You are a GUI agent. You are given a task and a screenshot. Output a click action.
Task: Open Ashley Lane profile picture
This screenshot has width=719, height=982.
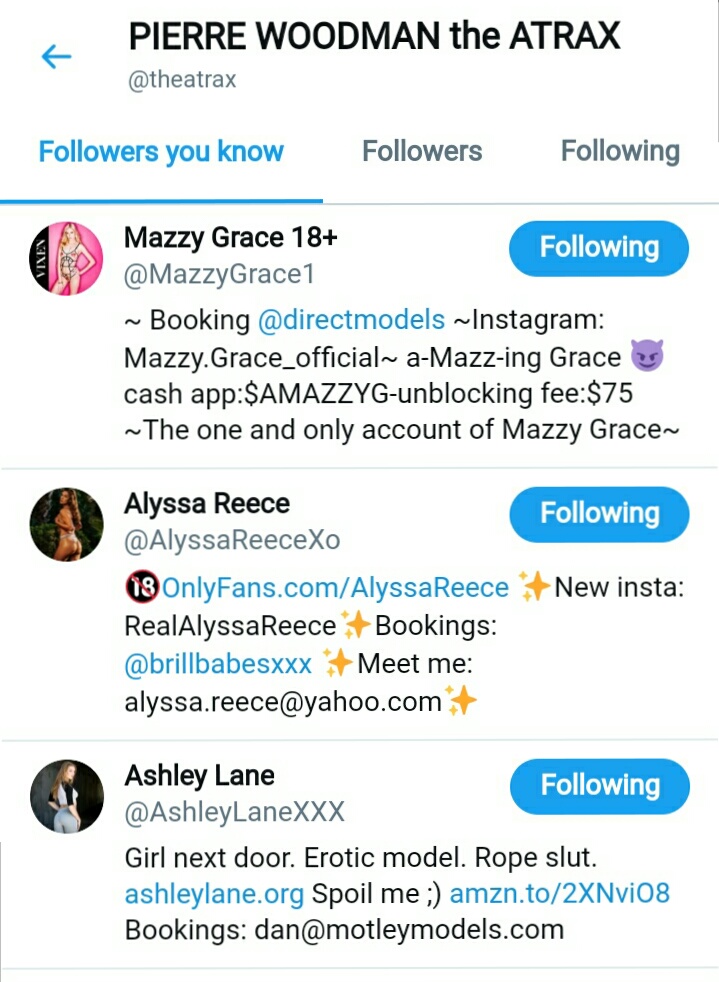(x=66, y=796)
